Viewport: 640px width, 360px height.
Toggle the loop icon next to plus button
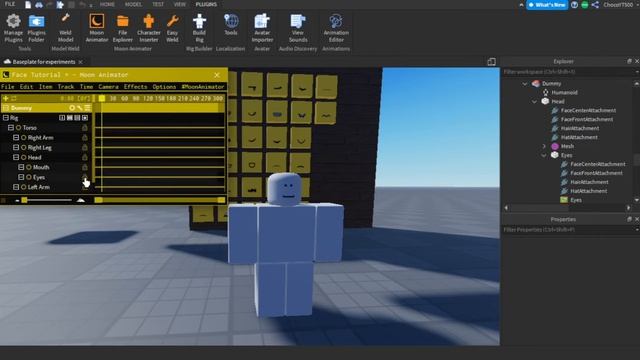click(14, 98)
